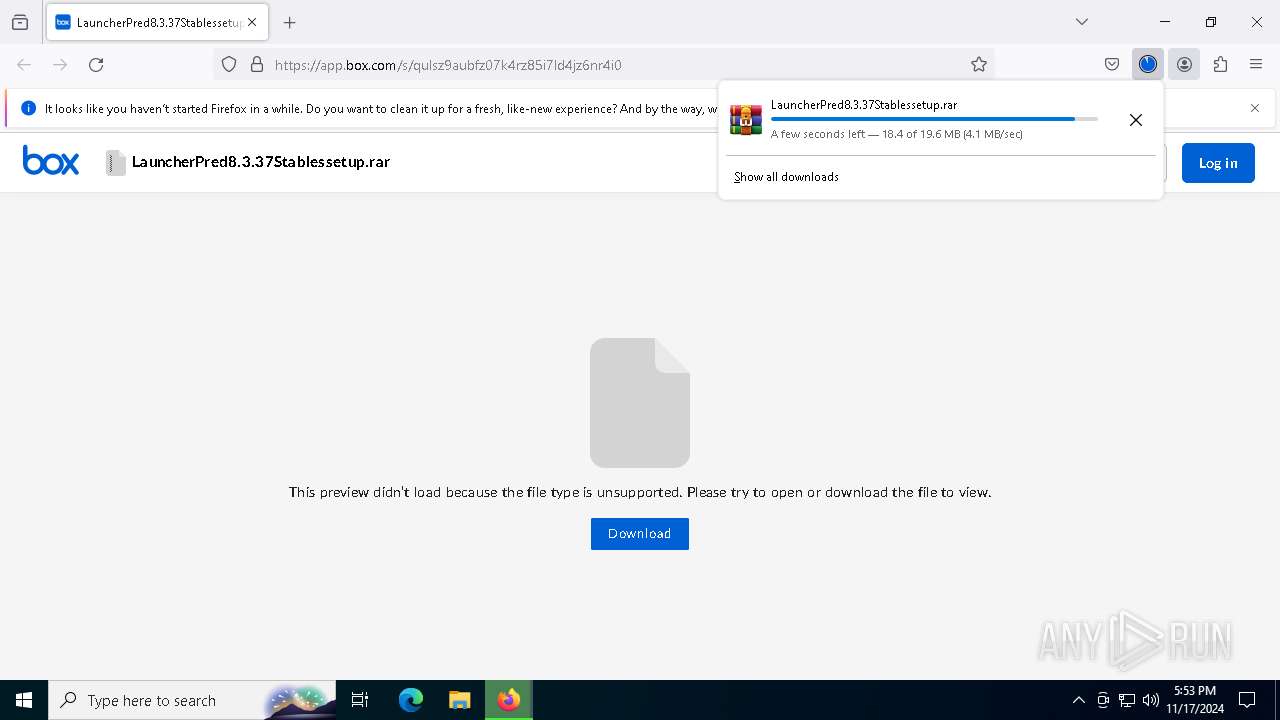This screenshot has height=720, width=1280.
Task: Show hidden system tray icons
Action: click(x=1078, y=700)
